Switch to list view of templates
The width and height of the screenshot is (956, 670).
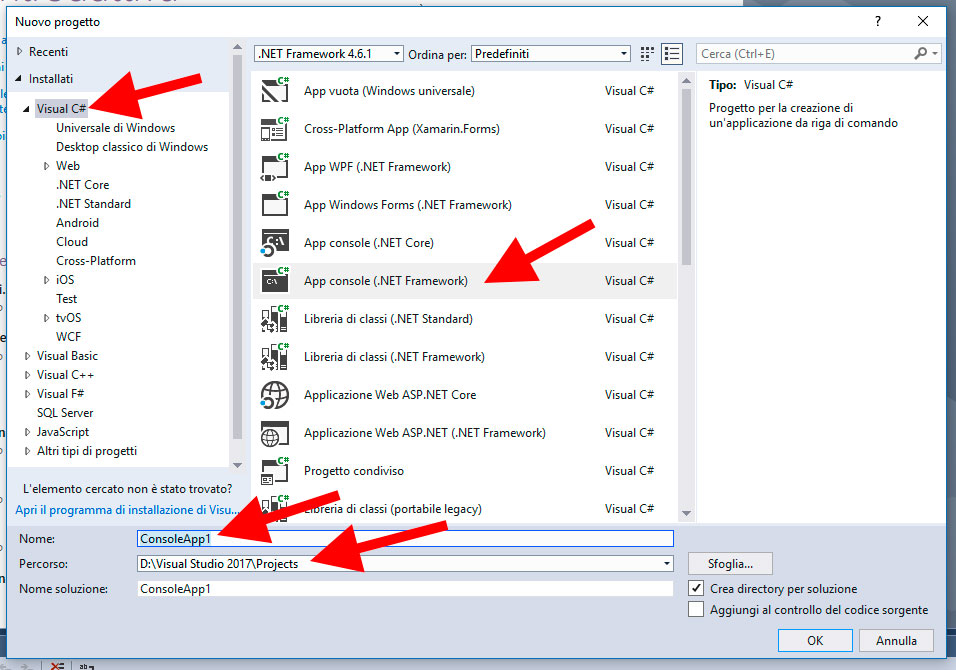[x=672, y=54]
